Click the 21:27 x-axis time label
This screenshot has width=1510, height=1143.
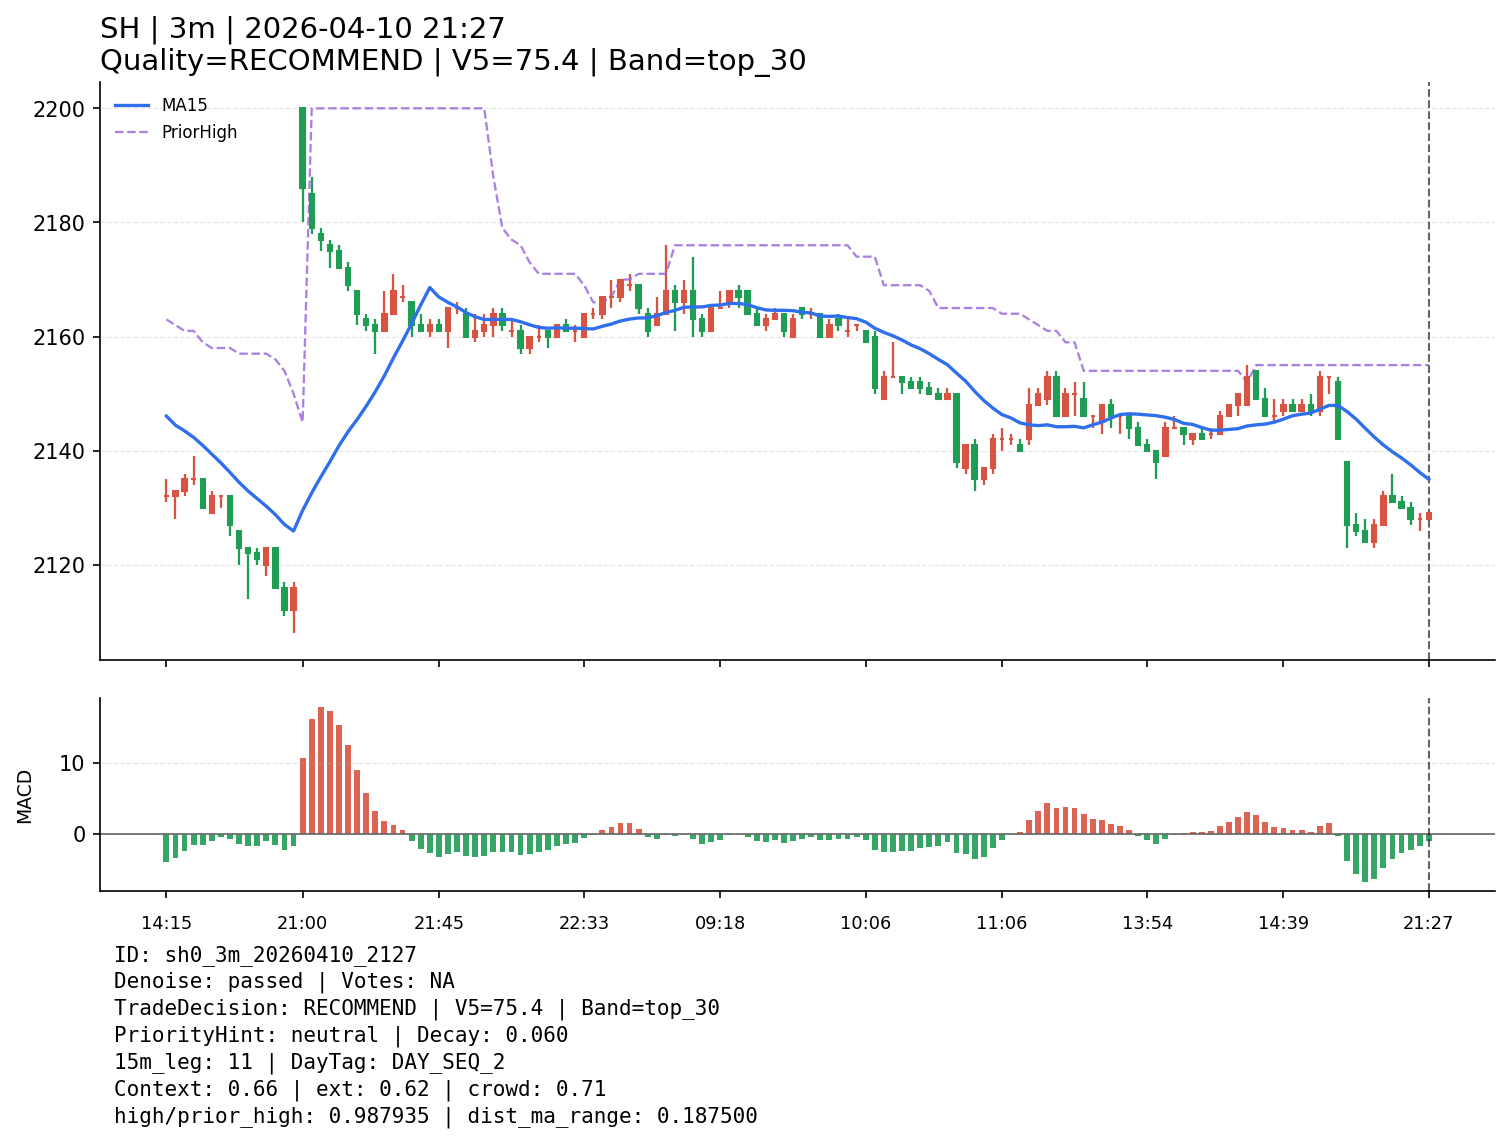(1428, 923)
